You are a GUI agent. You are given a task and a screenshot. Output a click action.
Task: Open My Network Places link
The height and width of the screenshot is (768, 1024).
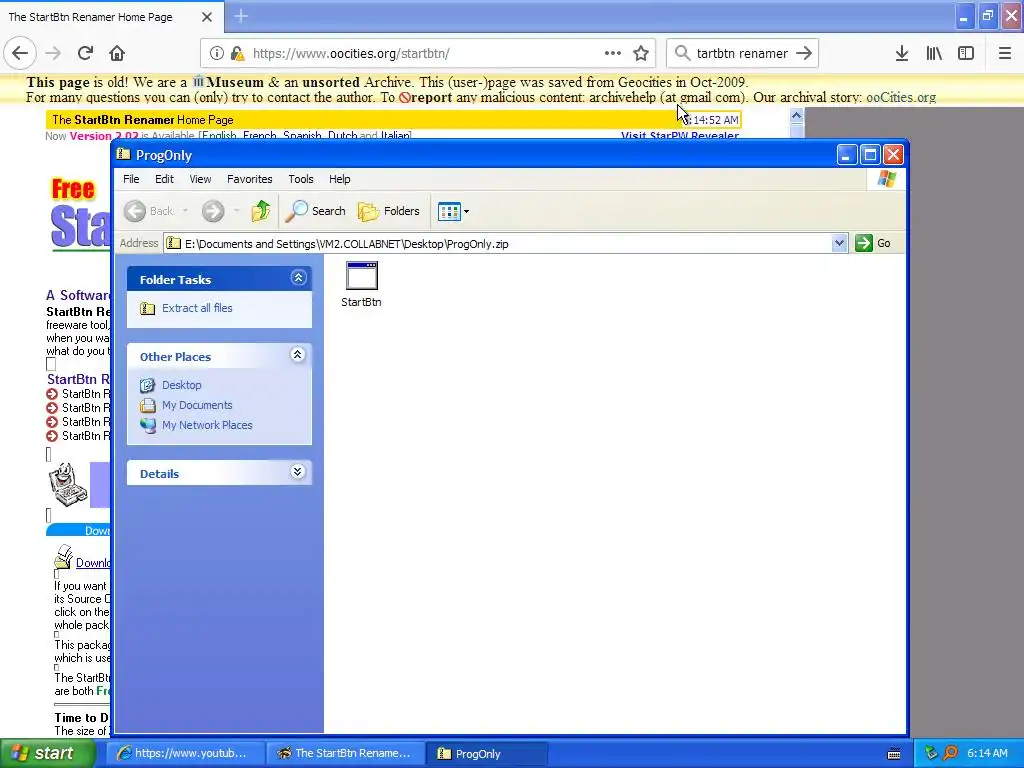[207, 425]
